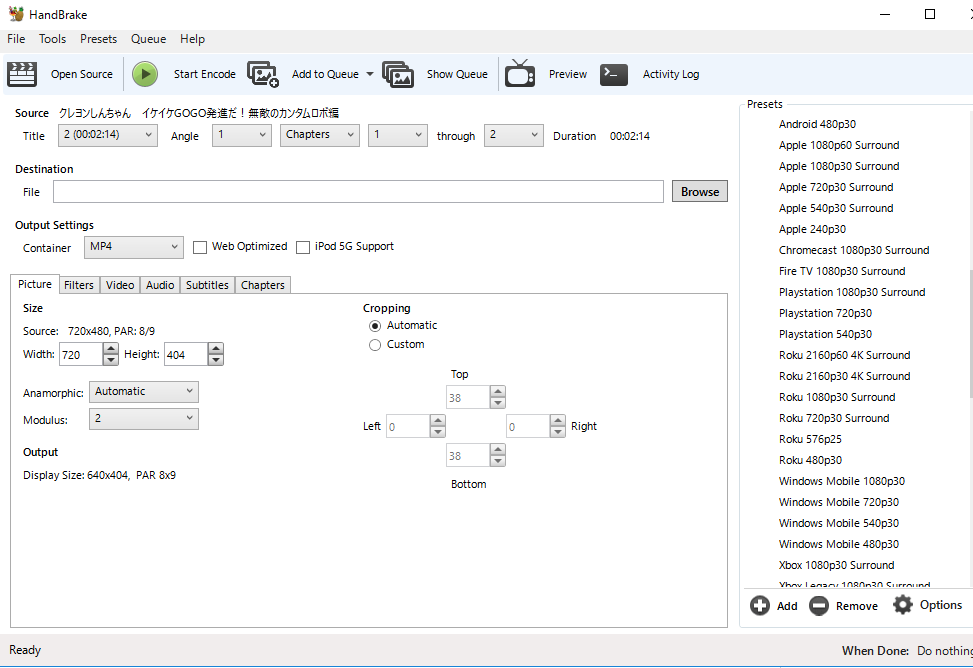Select Automatic cropping radio button
Viewport: 973px width, 668px height.
[x=375, y=326]
